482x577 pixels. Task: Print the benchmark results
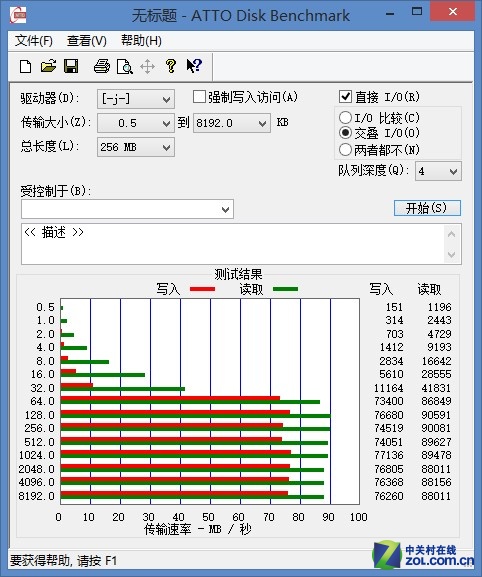(102, 66)
